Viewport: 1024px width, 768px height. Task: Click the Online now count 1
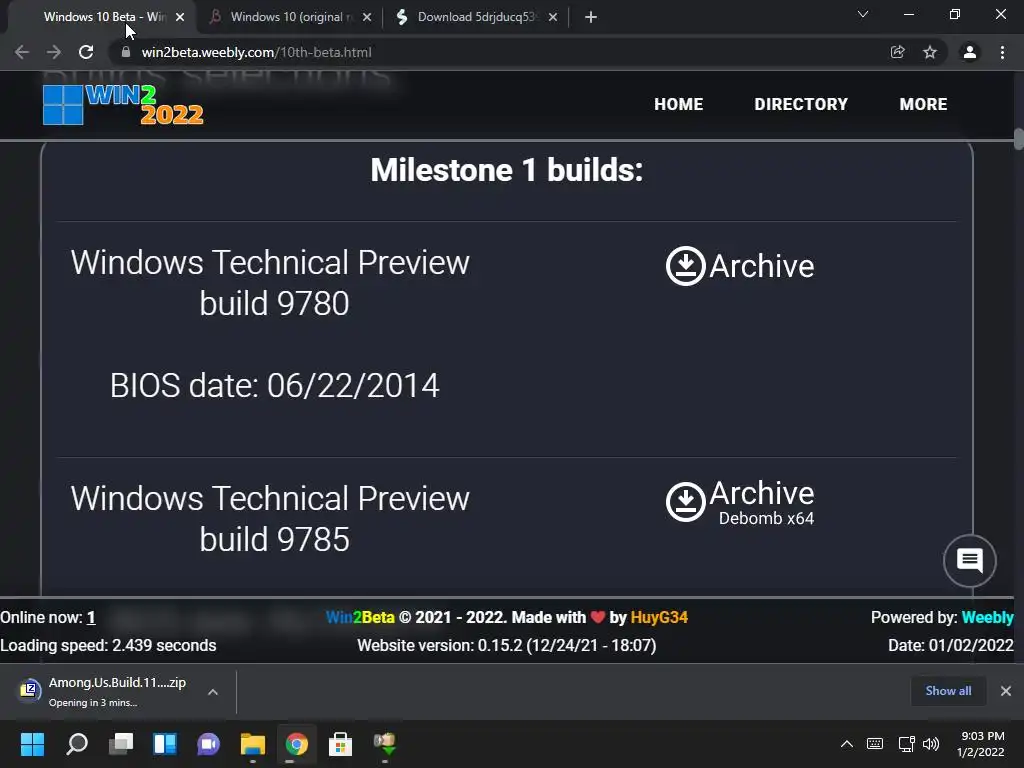91,618
